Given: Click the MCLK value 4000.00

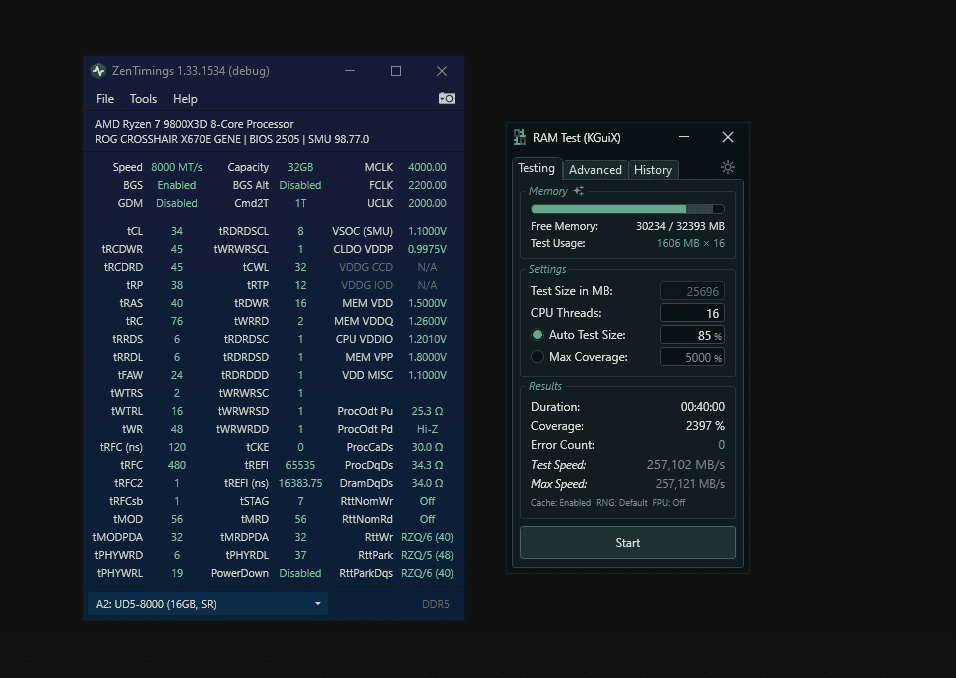Looking at the screenshot, I should coord(427,167).
